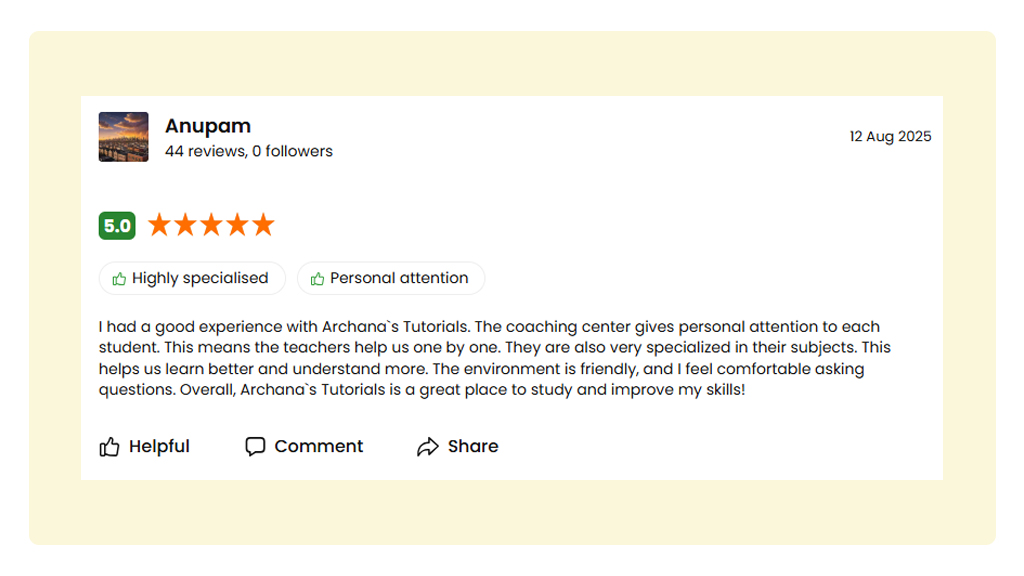Click the first orange rating star
Viewport: 1024px width, 576px height.
(159, 225)
